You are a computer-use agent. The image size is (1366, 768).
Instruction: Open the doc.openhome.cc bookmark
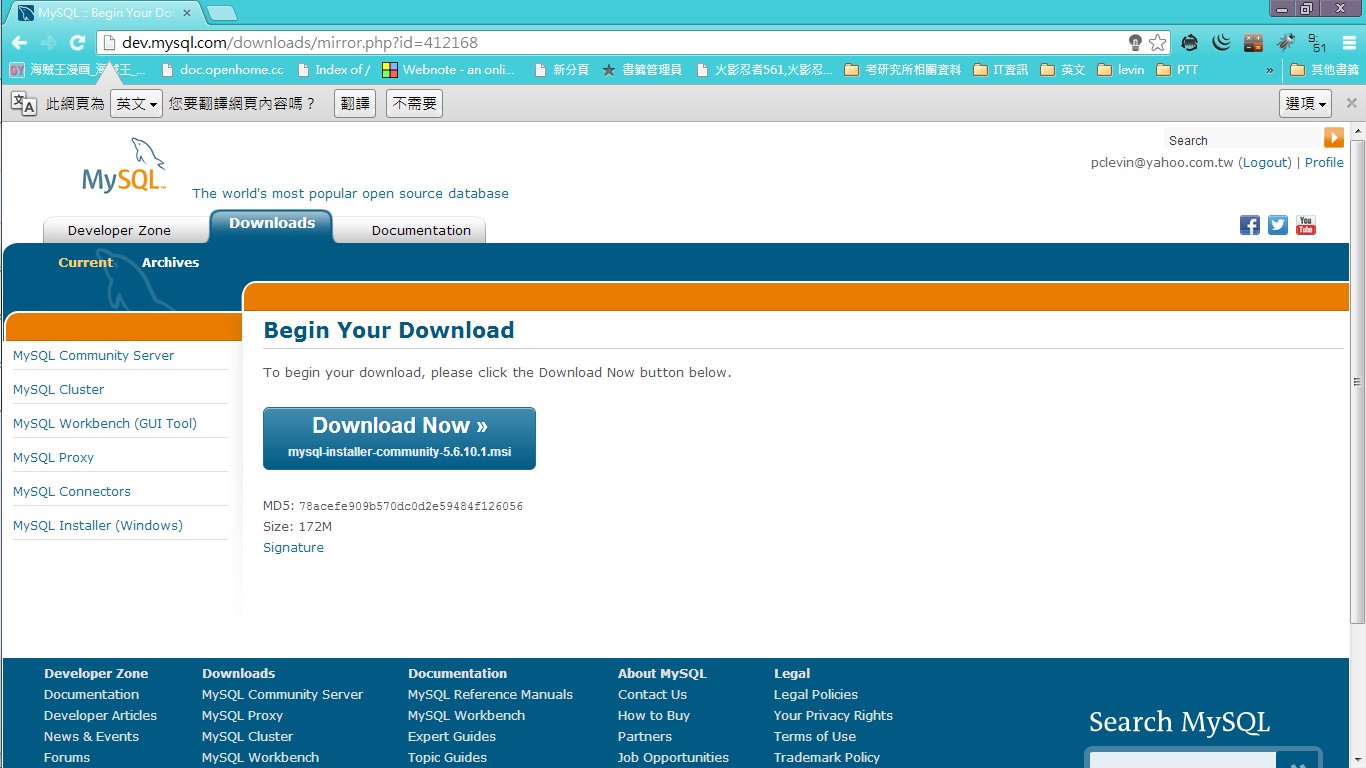(222, 70)
